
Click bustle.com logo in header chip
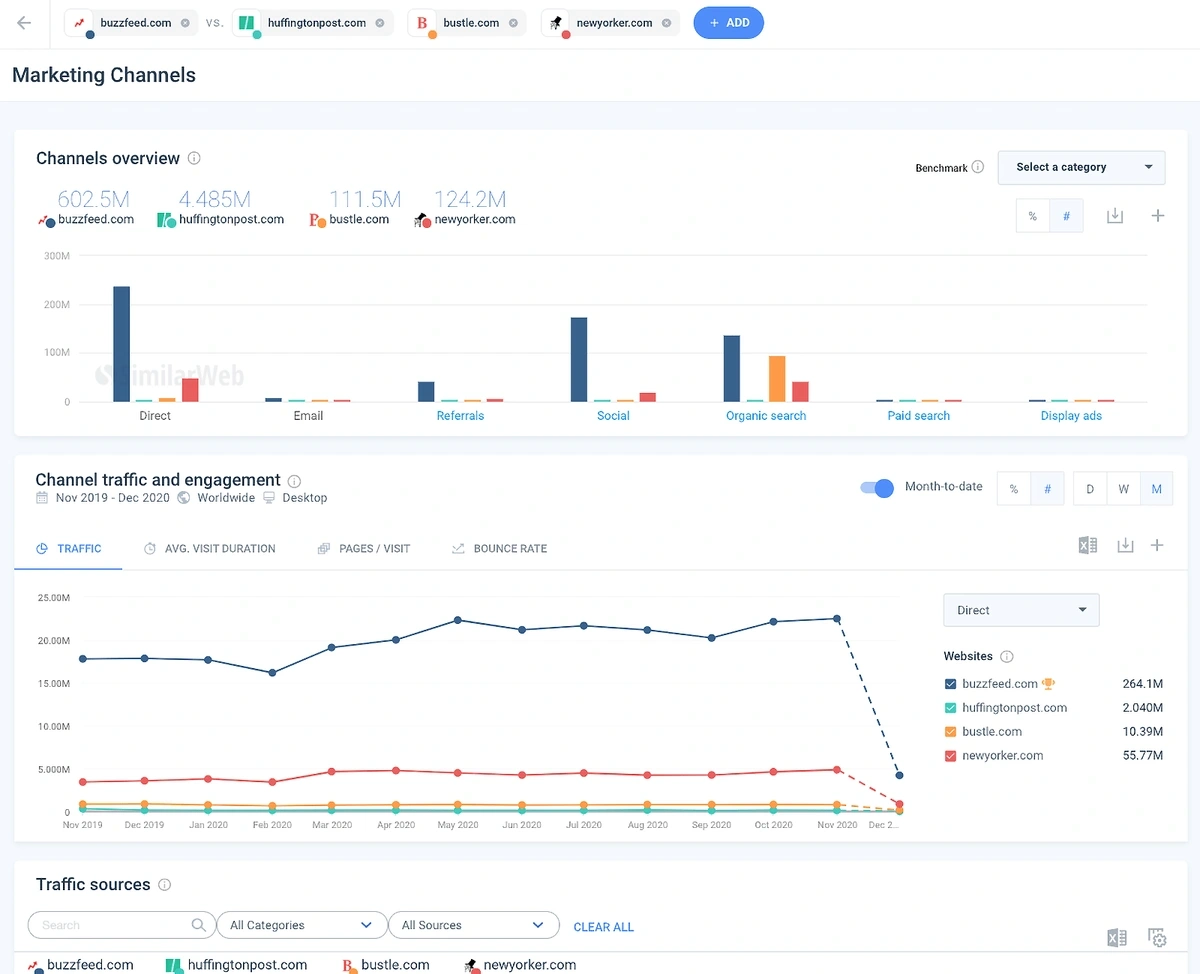pyautogui.click(x=423, y=23)
